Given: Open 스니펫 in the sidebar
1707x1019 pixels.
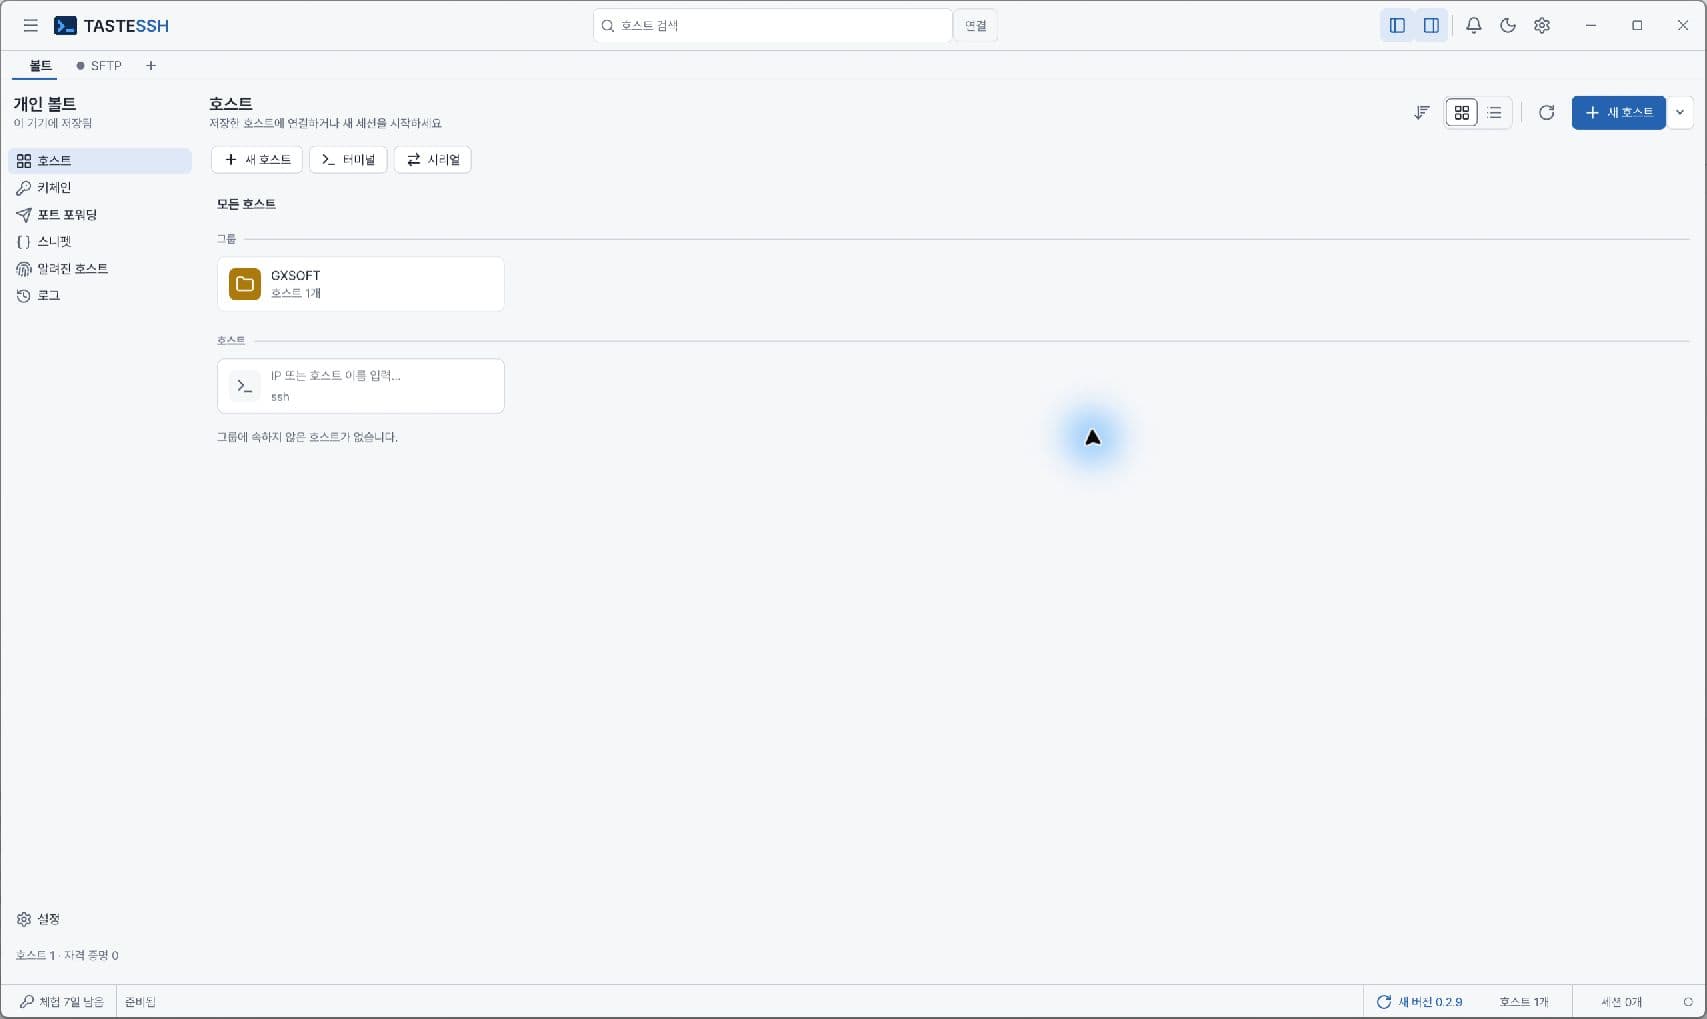Looking at the screenshot, I should coord(99,242).
